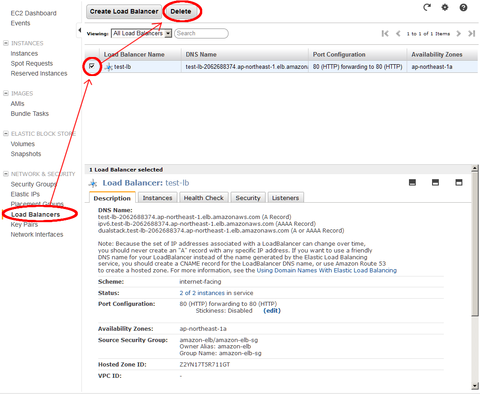This screenshot has width=480, height=395.
Task: Set details pane to half-height layout icon
Action: click(x=435, y=182)
